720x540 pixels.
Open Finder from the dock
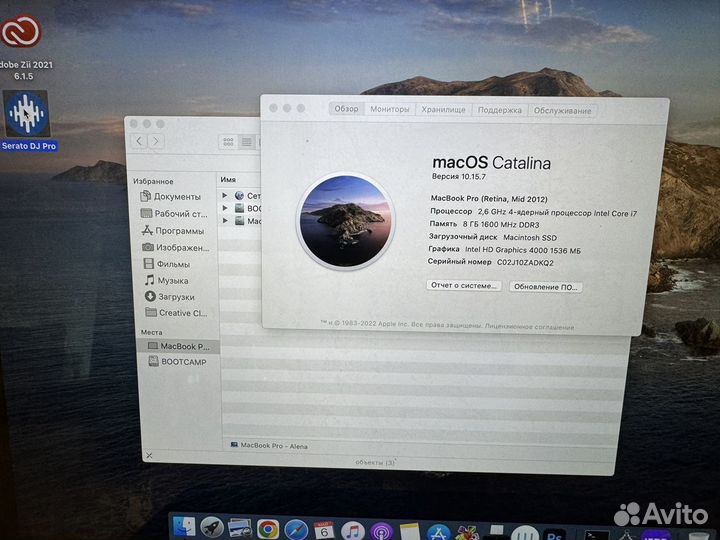[184, 528]
